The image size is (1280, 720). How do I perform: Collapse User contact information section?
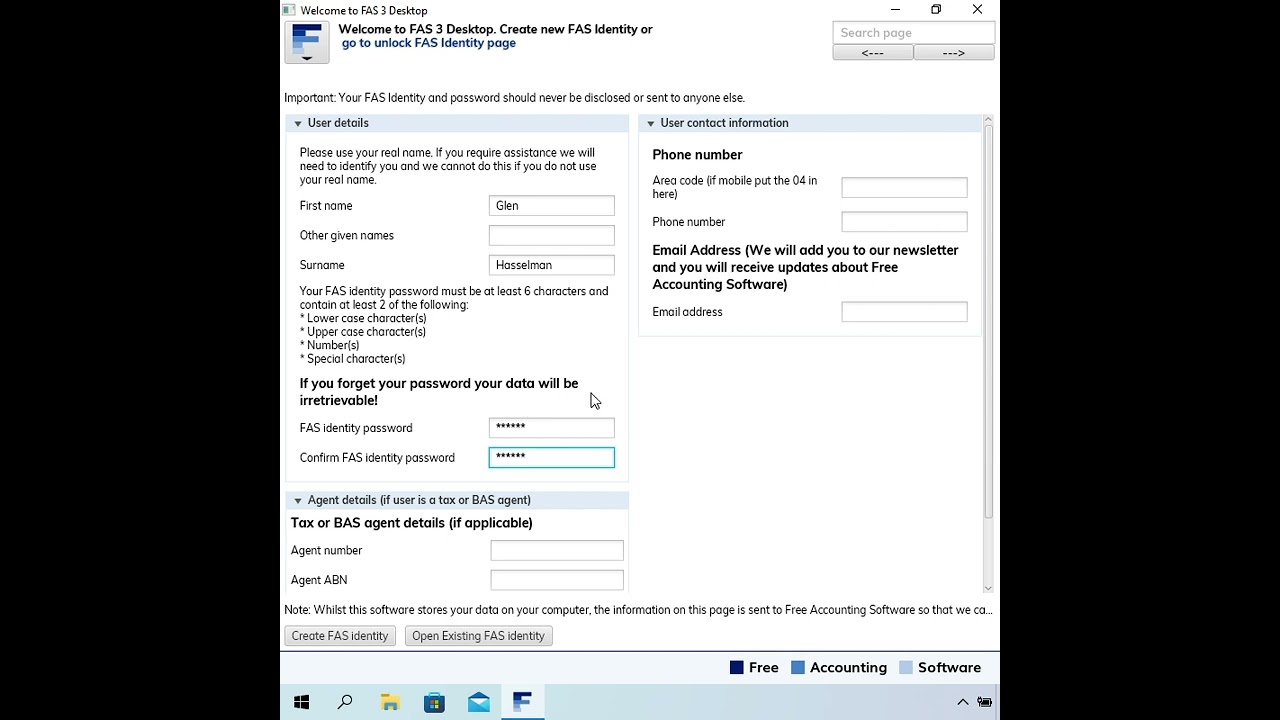(650, 123)
